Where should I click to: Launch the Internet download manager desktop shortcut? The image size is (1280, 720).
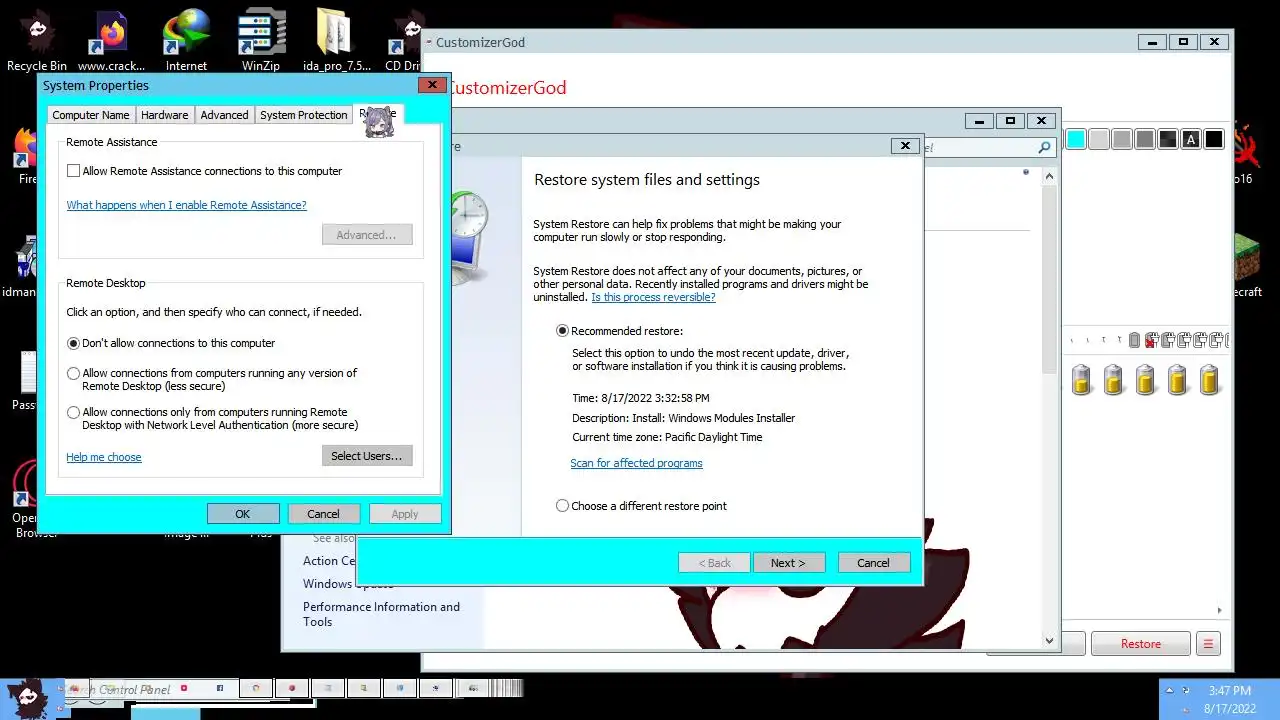186,40
